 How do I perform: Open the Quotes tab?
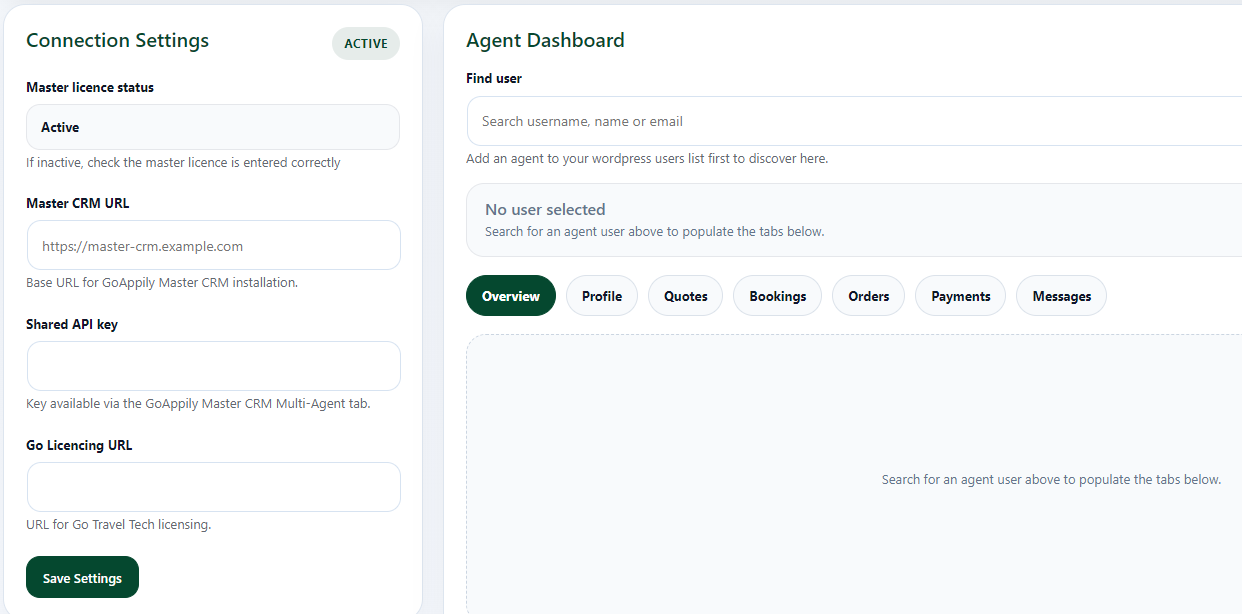[x=686, y=296]
